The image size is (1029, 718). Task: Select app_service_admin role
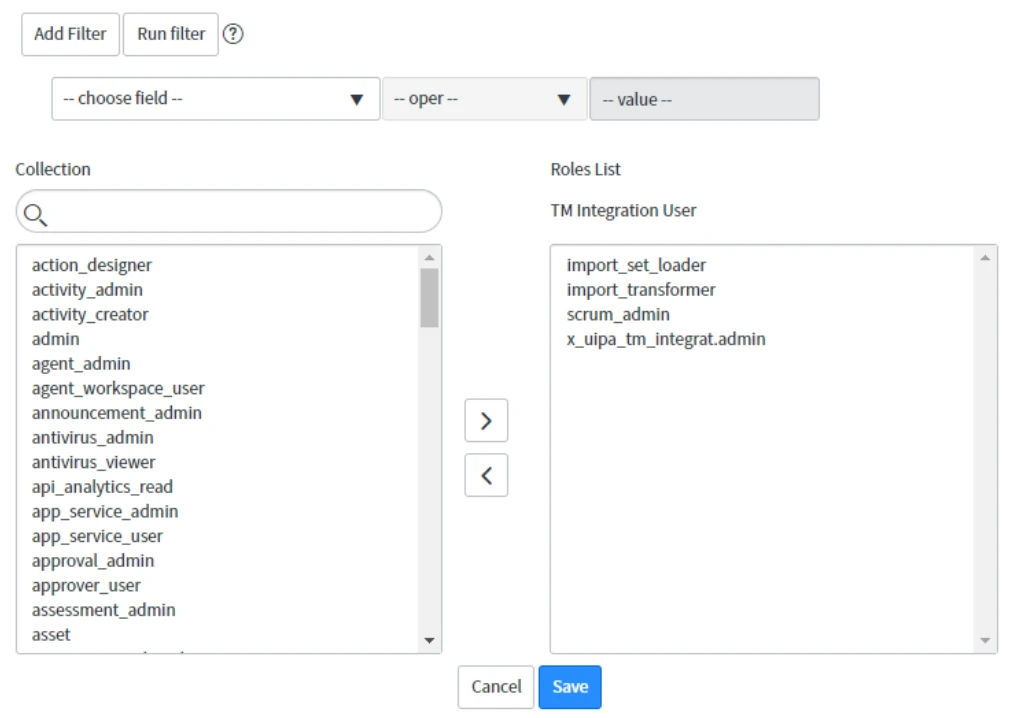pyautogui.click(x=105, y=511)
